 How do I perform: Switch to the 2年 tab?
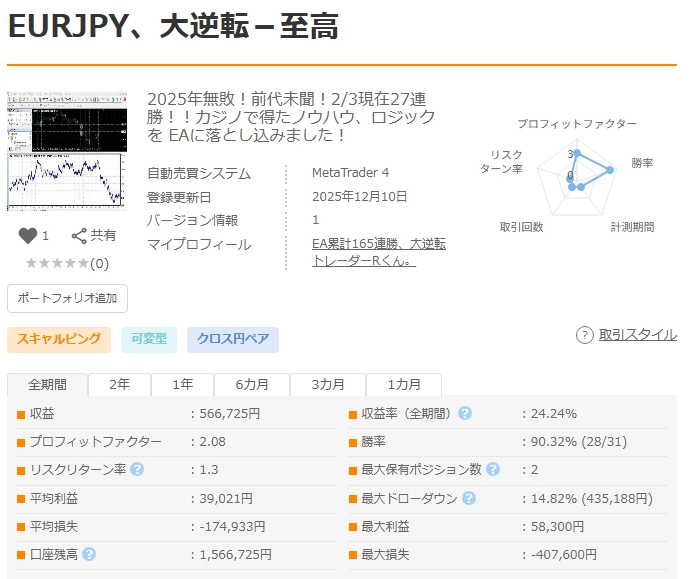point(119,385)
